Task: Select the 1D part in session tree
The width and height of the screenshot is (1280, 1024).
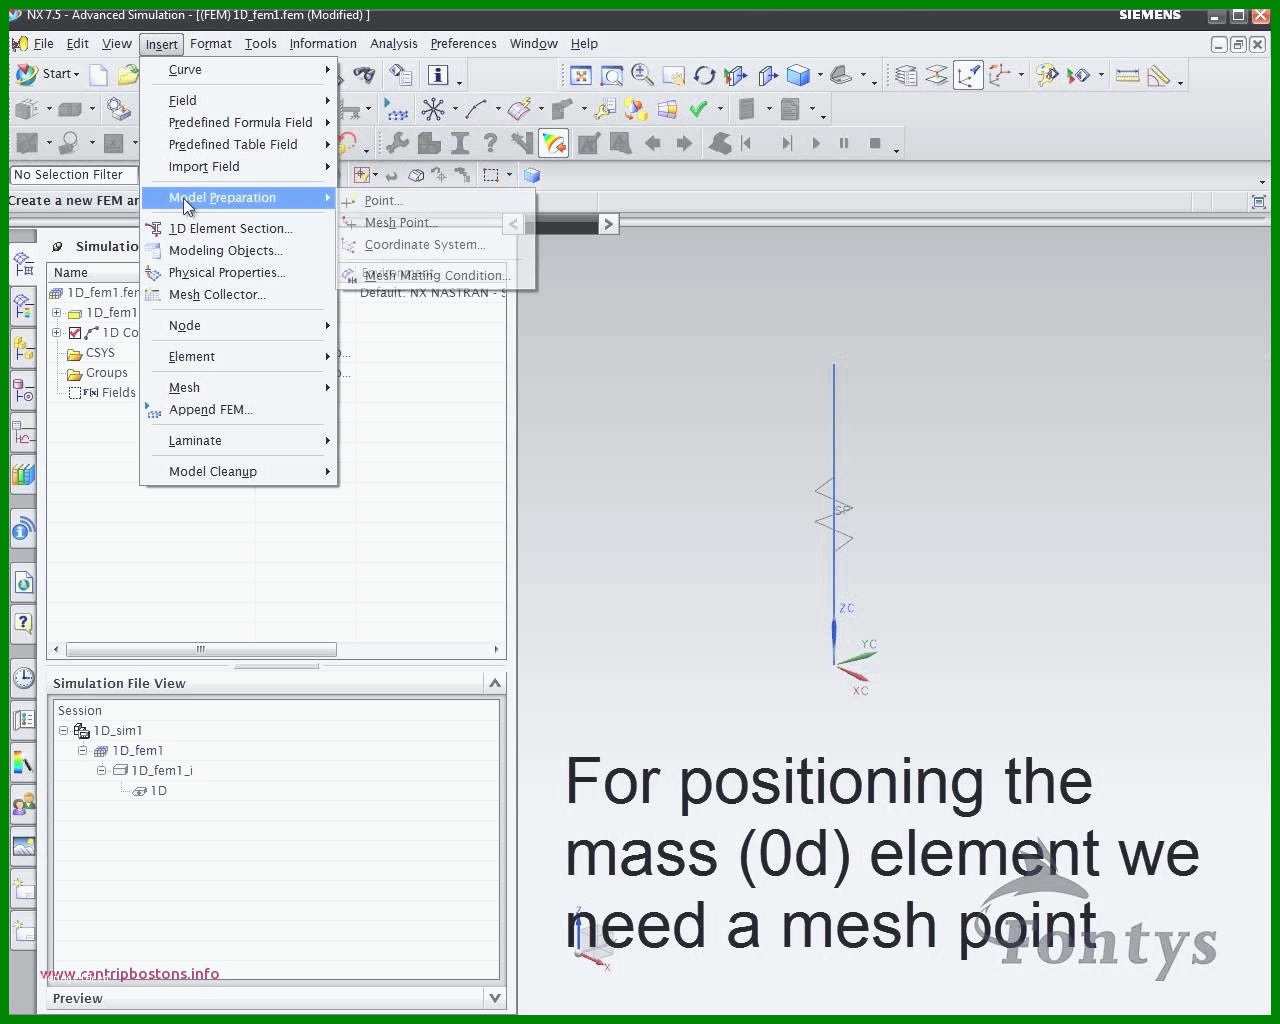Action: (149, 791)
